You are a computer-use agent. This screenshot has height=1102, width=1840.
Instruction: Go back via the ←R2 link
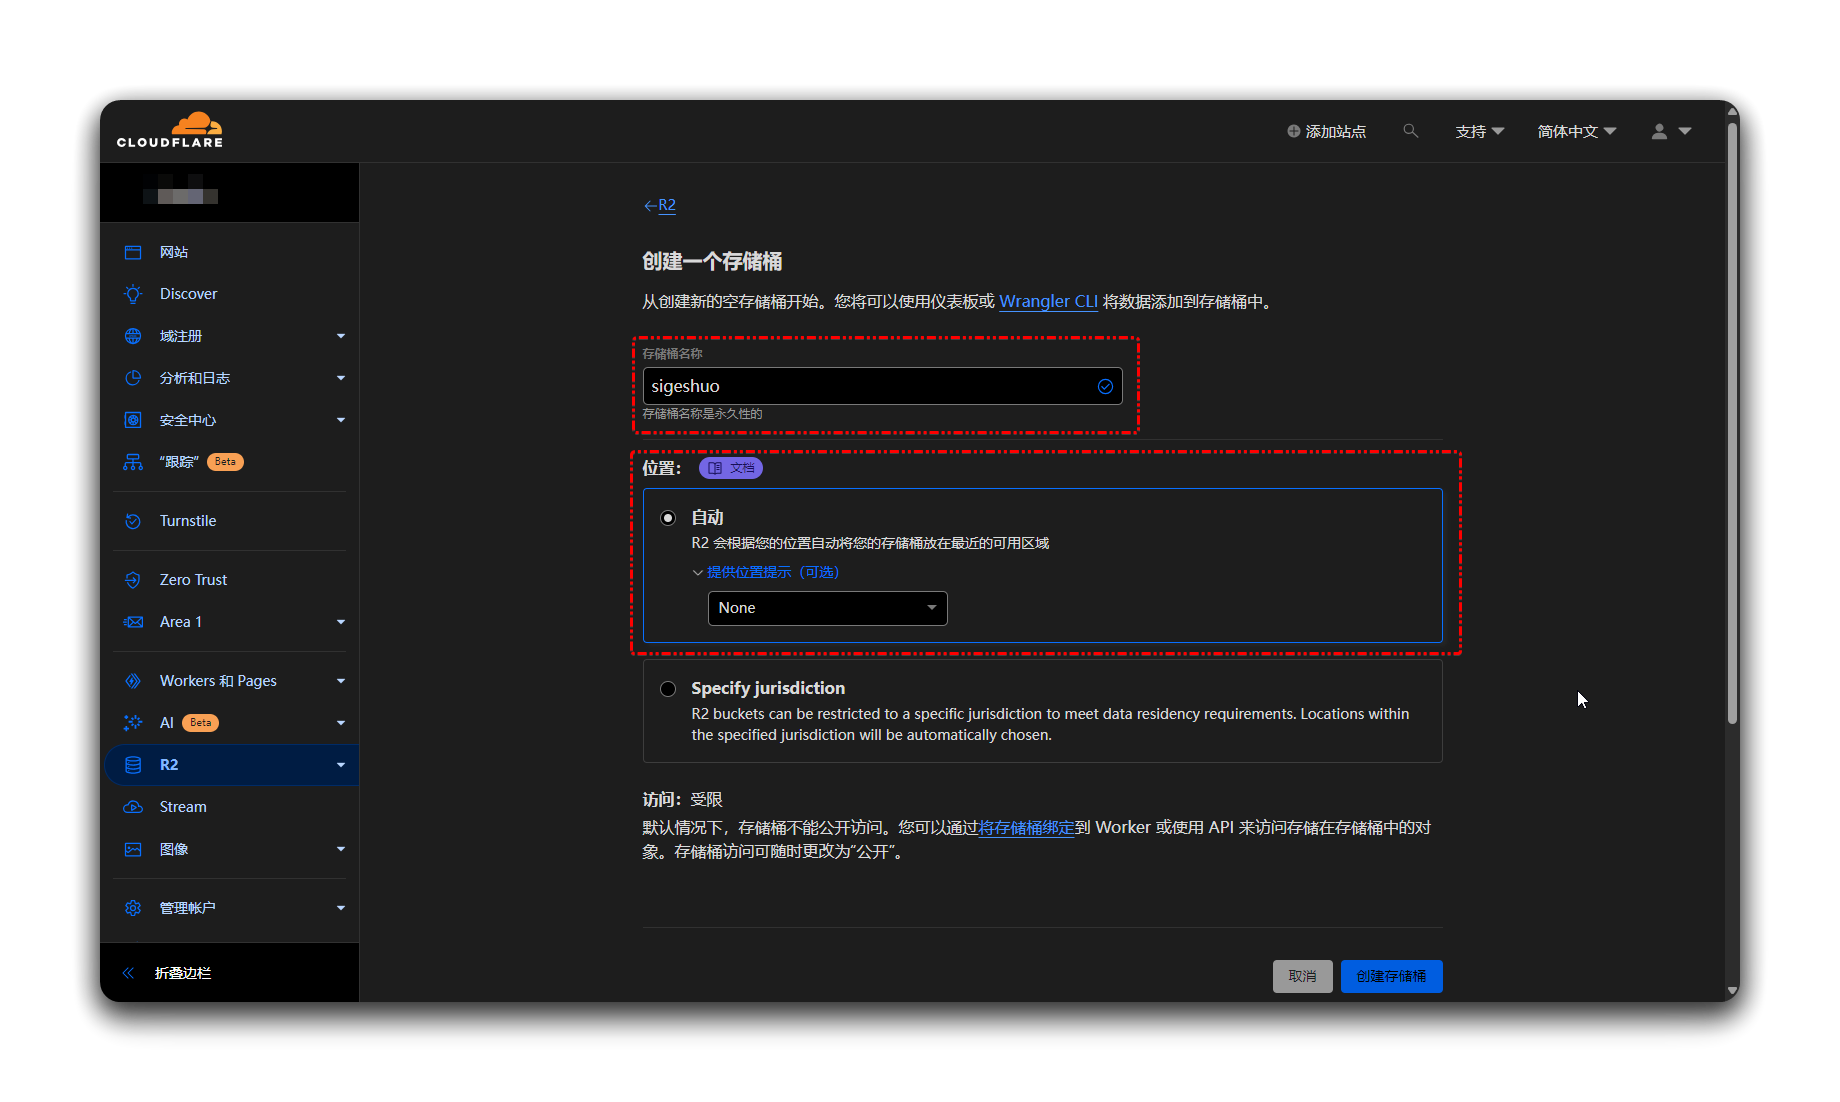[x=660, y=205]
